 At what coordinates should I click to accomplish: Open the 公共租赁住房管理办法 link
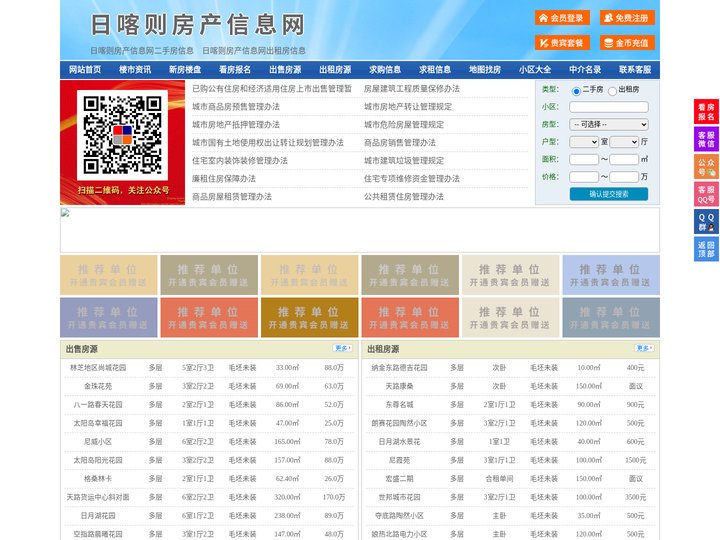click(404, 197)
